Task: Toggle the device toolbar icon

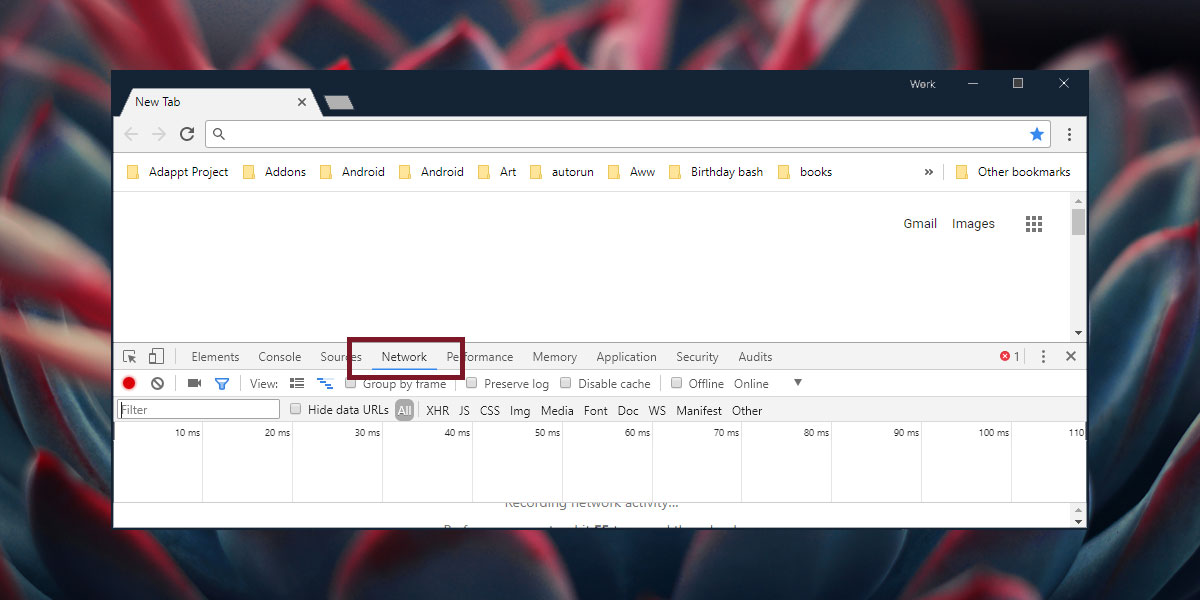Action: (x=156, y=357)
